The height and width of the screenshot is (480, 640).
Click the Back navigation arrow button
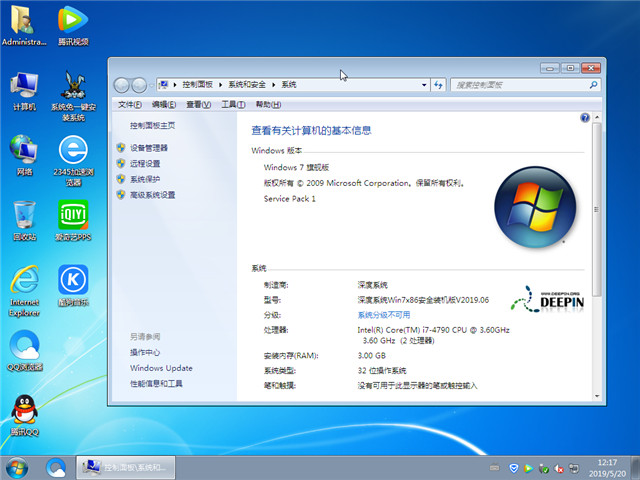(122, 85)
